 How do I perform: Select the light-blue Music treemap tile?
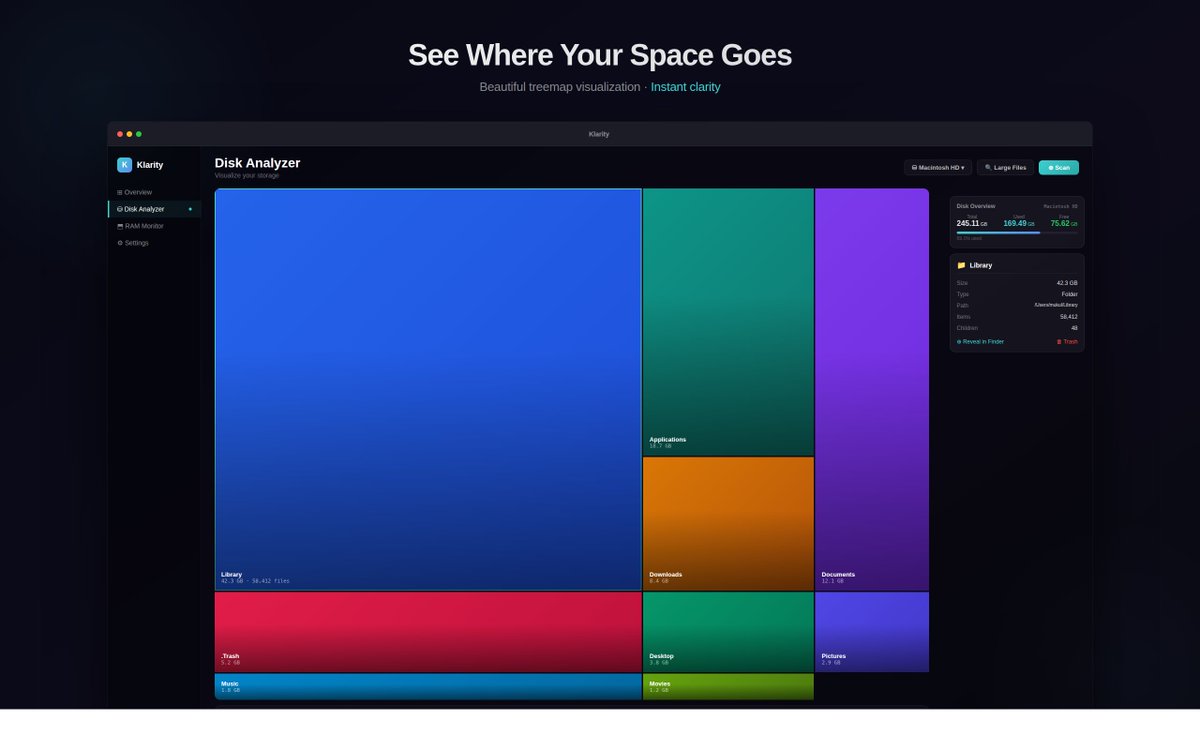tap(428, 687)
